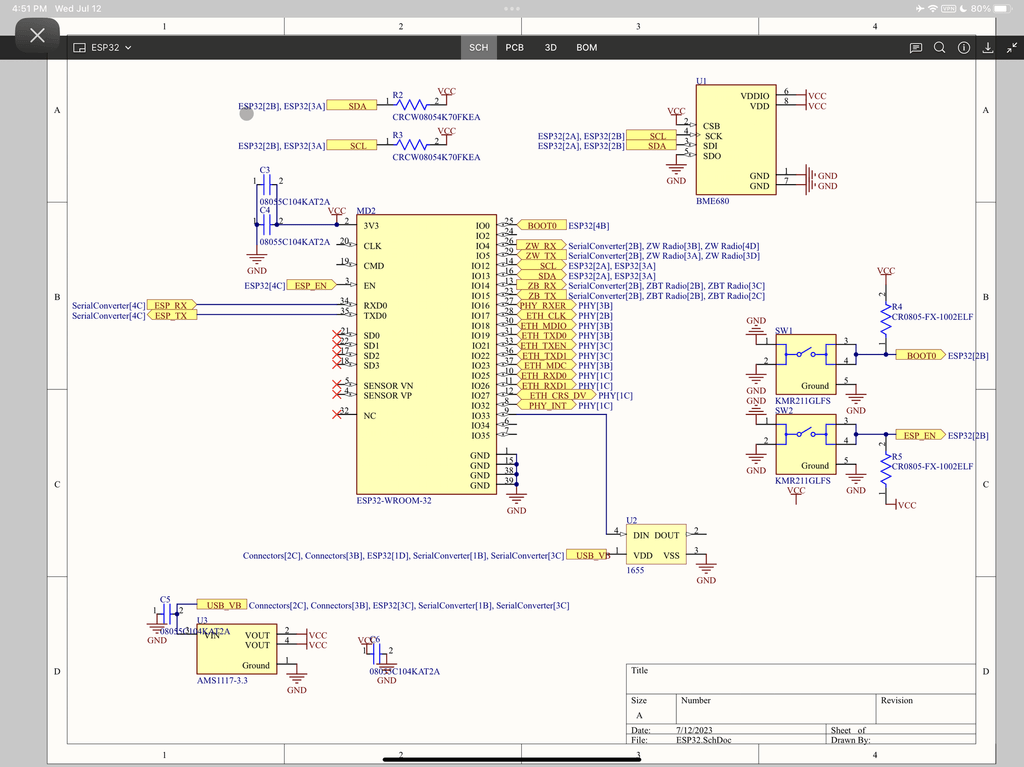Select the U2 1655 component

[656, 544]
